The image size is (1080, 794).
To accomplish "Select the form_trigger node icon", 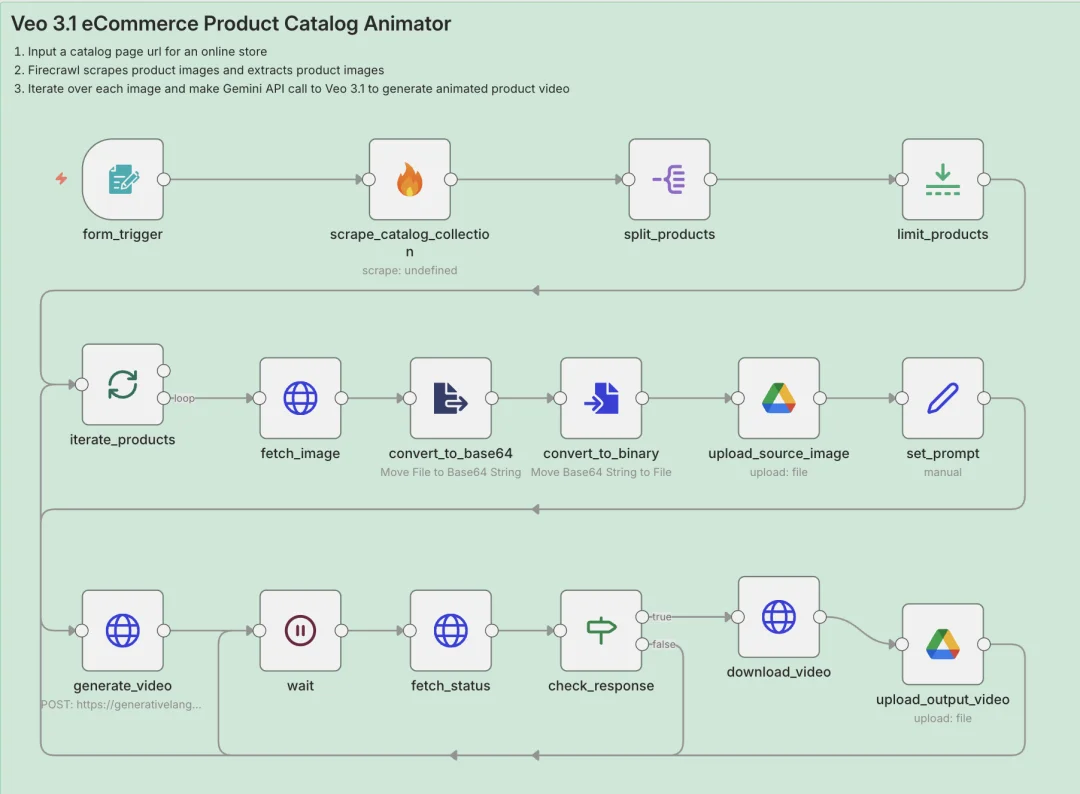I will pyautogui.click(x=123, y=180).
